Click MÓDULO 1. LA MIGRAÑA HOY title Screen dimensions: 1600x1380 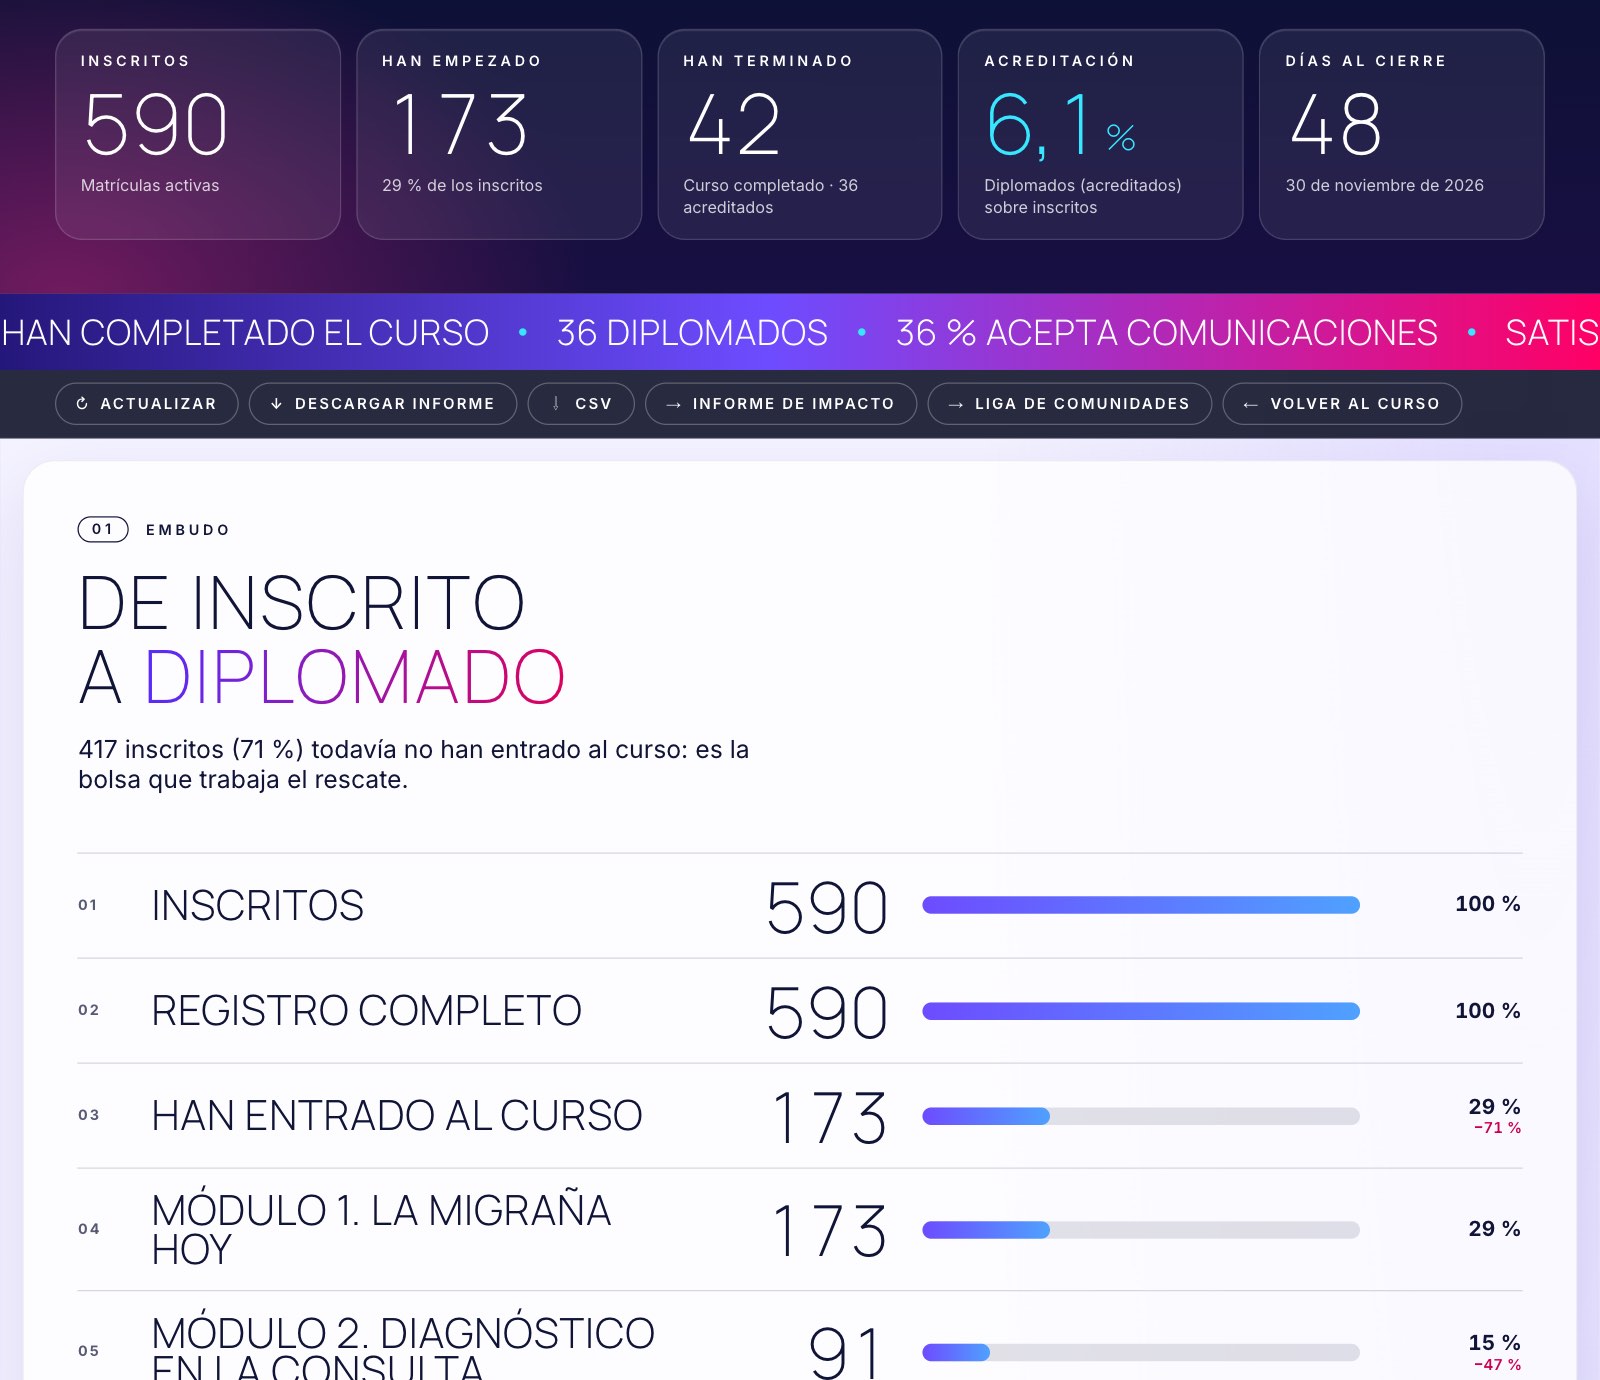click(x=381, y=1230)
